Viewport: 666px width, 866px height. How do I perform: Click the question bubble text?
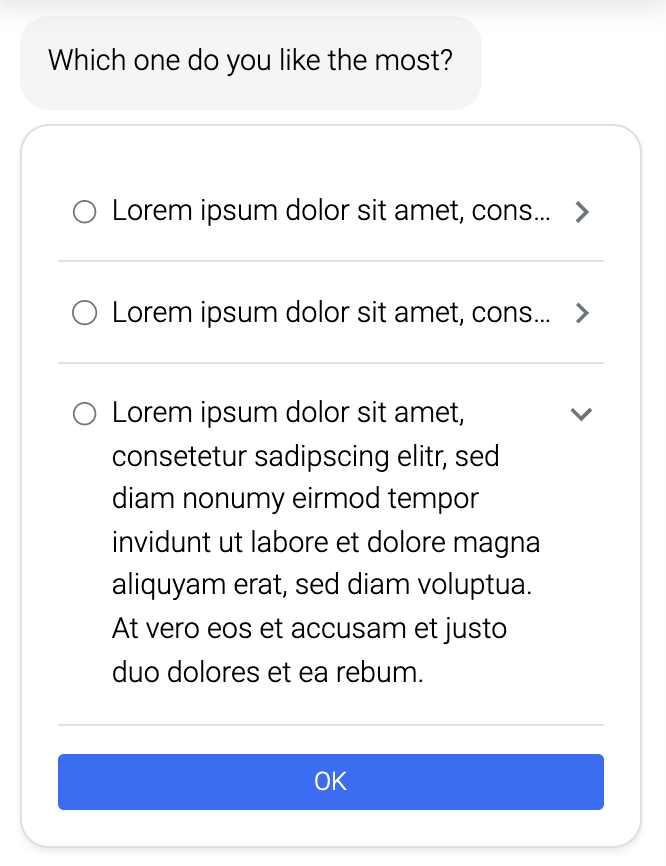(251, 60)
